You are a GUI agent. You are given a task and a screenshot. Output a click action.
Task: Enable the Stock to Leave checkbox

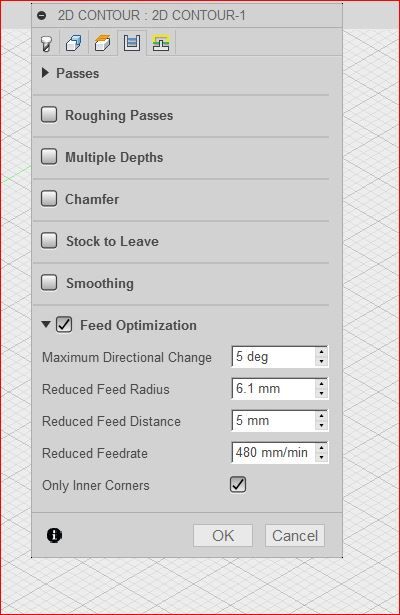(49, 241)
